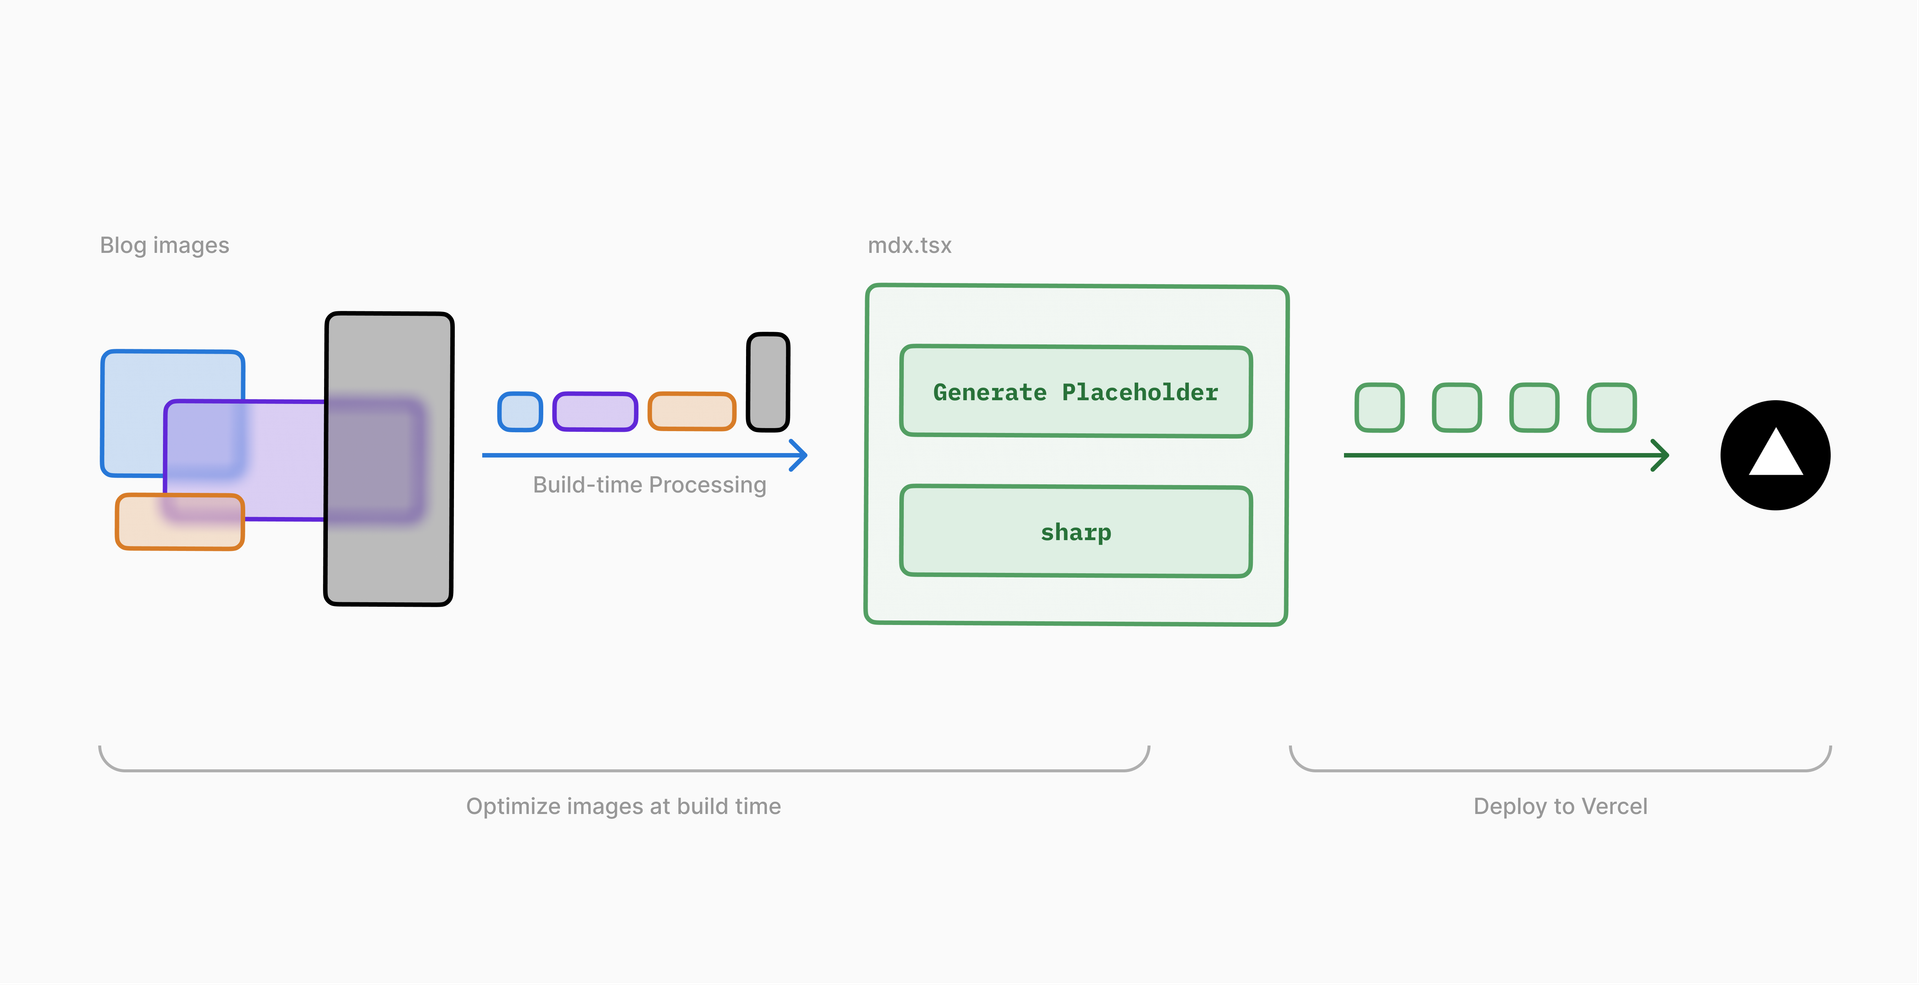Viewport: 1920px width, 985px height.
Task: Click the mdx.tsx file label
Action: point(909,245)
